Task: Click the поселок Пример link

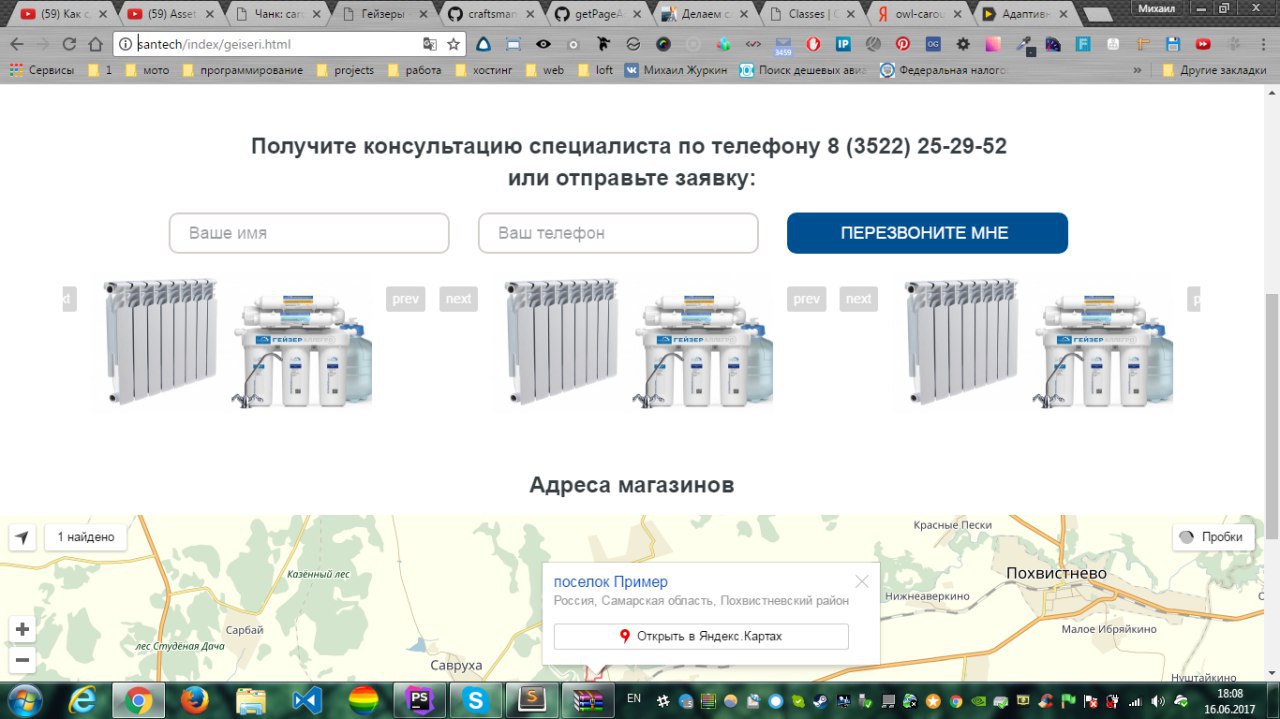Action: click(x=610, y=582)
